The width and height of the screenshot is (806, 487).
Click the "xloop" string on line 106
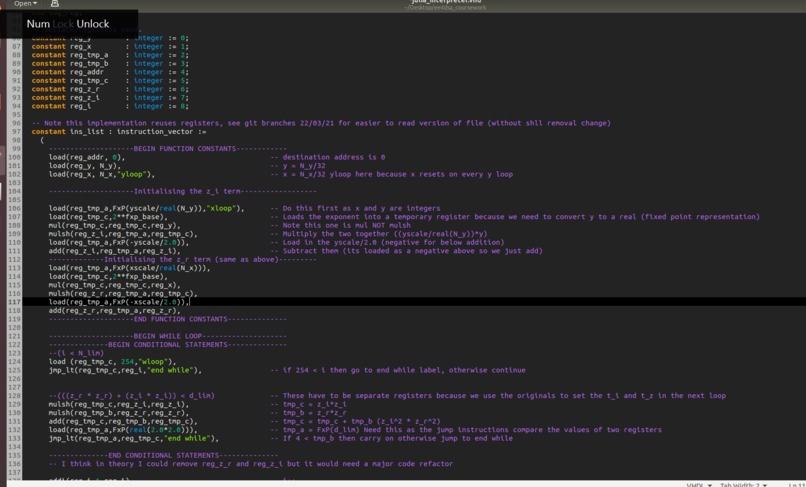tap(221, 208)
